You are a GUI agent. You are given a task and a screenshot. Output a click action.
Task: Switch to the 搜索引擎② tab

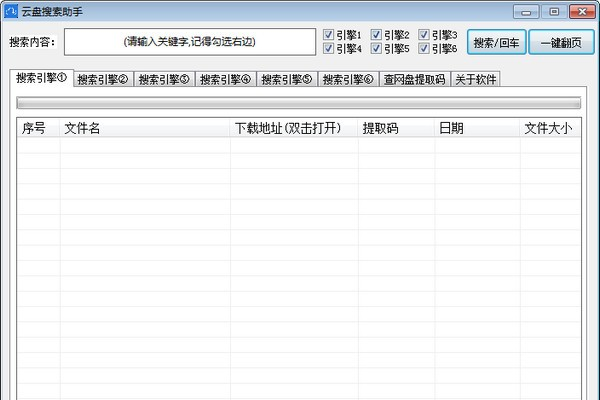pyautogui.click(x=103, y=79)
